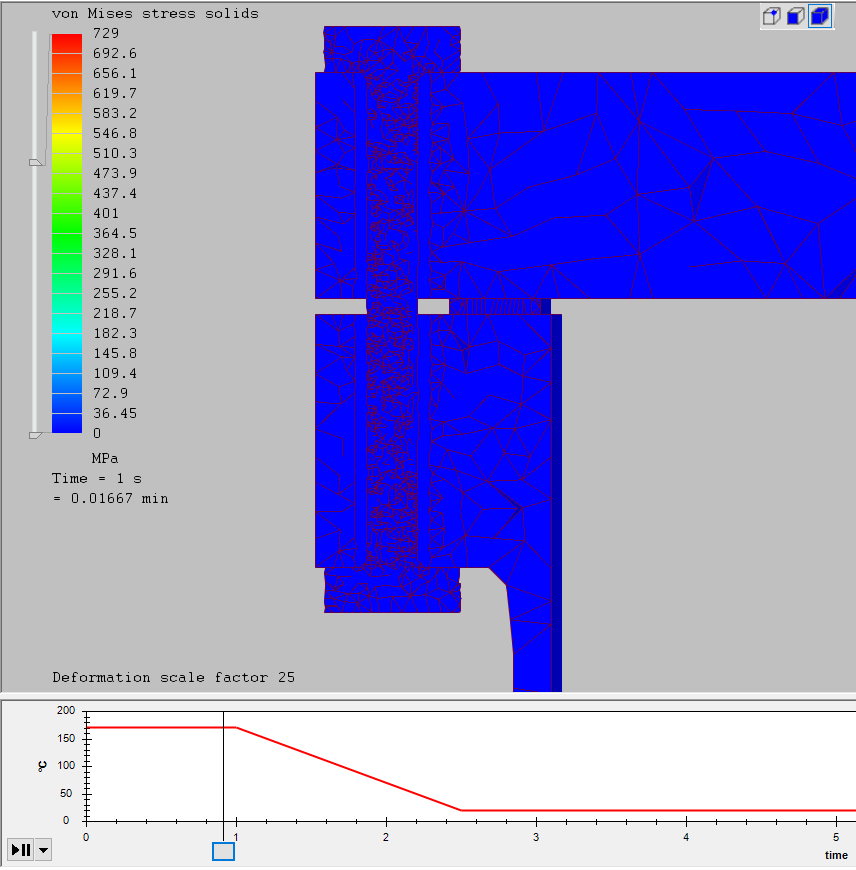This screenshot has height=870, width=856.
Task: Click the 'von Mises stress solids' title
Action: (x=155, y=13)
